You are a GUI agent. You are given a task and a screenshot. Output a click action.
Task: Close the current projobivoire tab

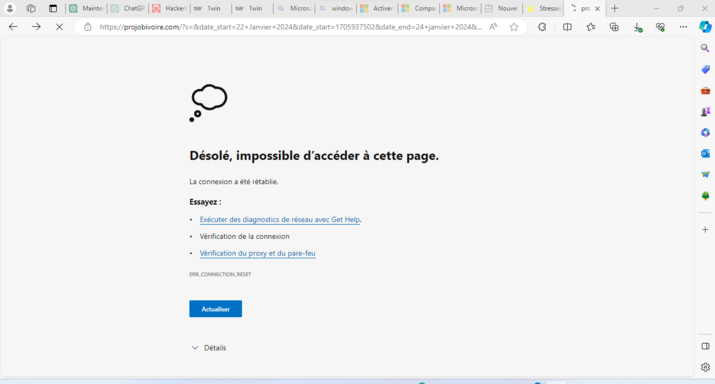597,9
